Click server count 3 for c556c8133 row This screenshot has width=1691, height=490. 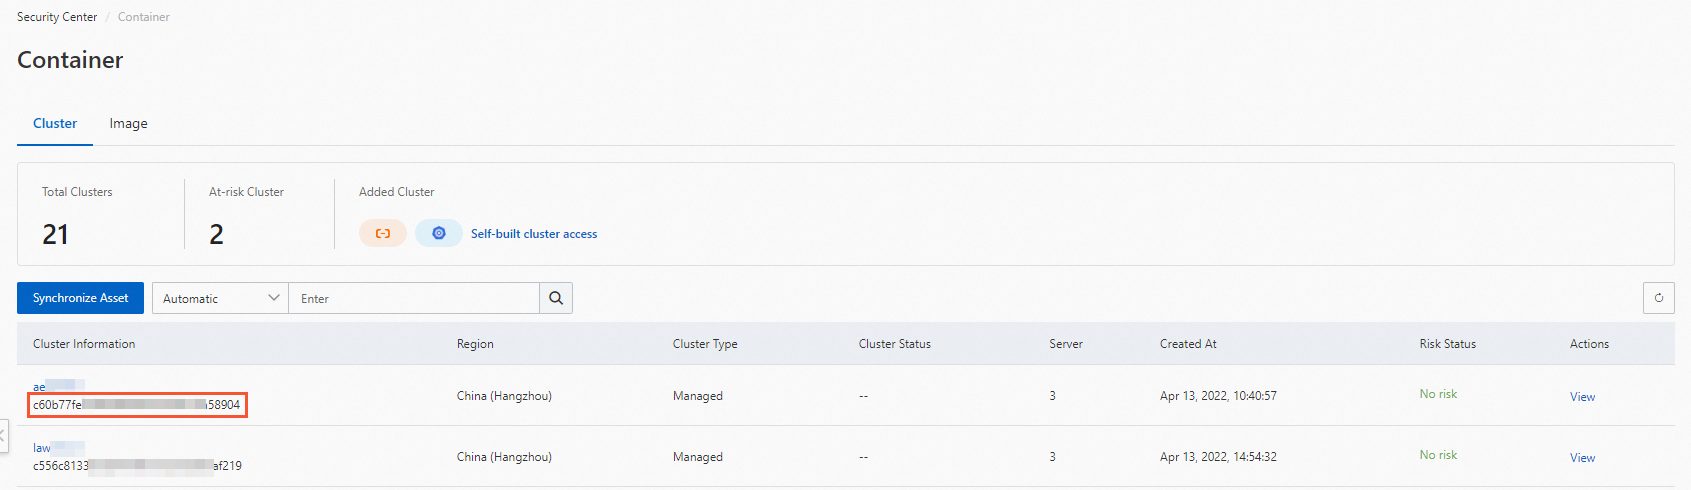pos(1052,457)
